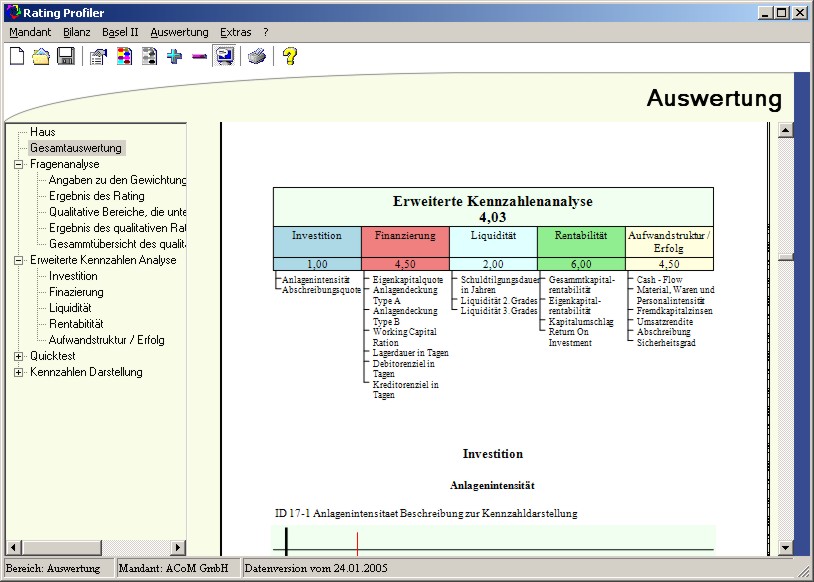Select Investition in the navigation tree

(73, 276)
